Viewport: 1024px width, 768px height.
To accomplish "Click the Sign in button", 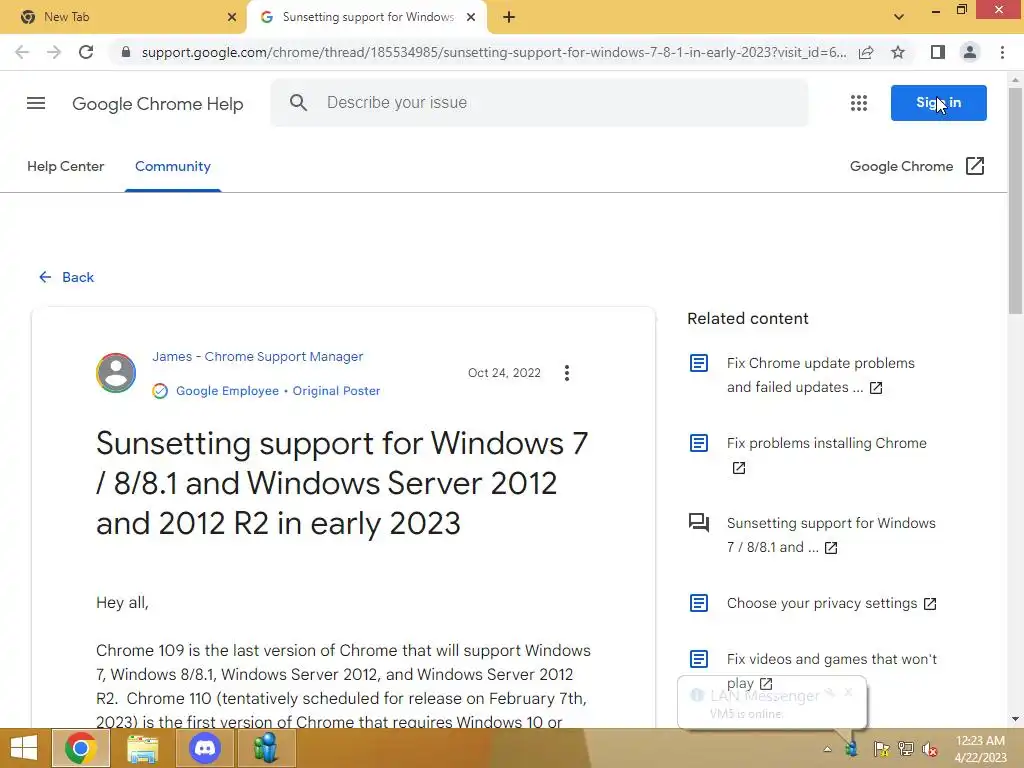I will [x=938, y=103].
